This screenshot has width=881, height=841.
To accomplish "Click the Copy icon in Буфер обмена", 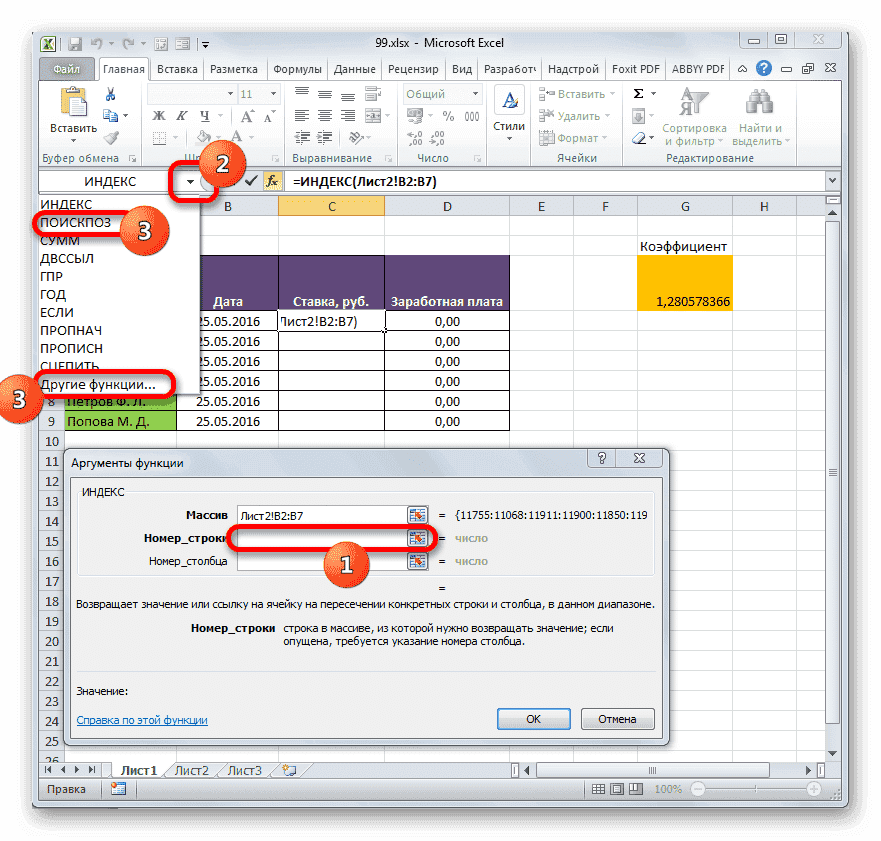I will pyautogui.click(x=112, y=115).
